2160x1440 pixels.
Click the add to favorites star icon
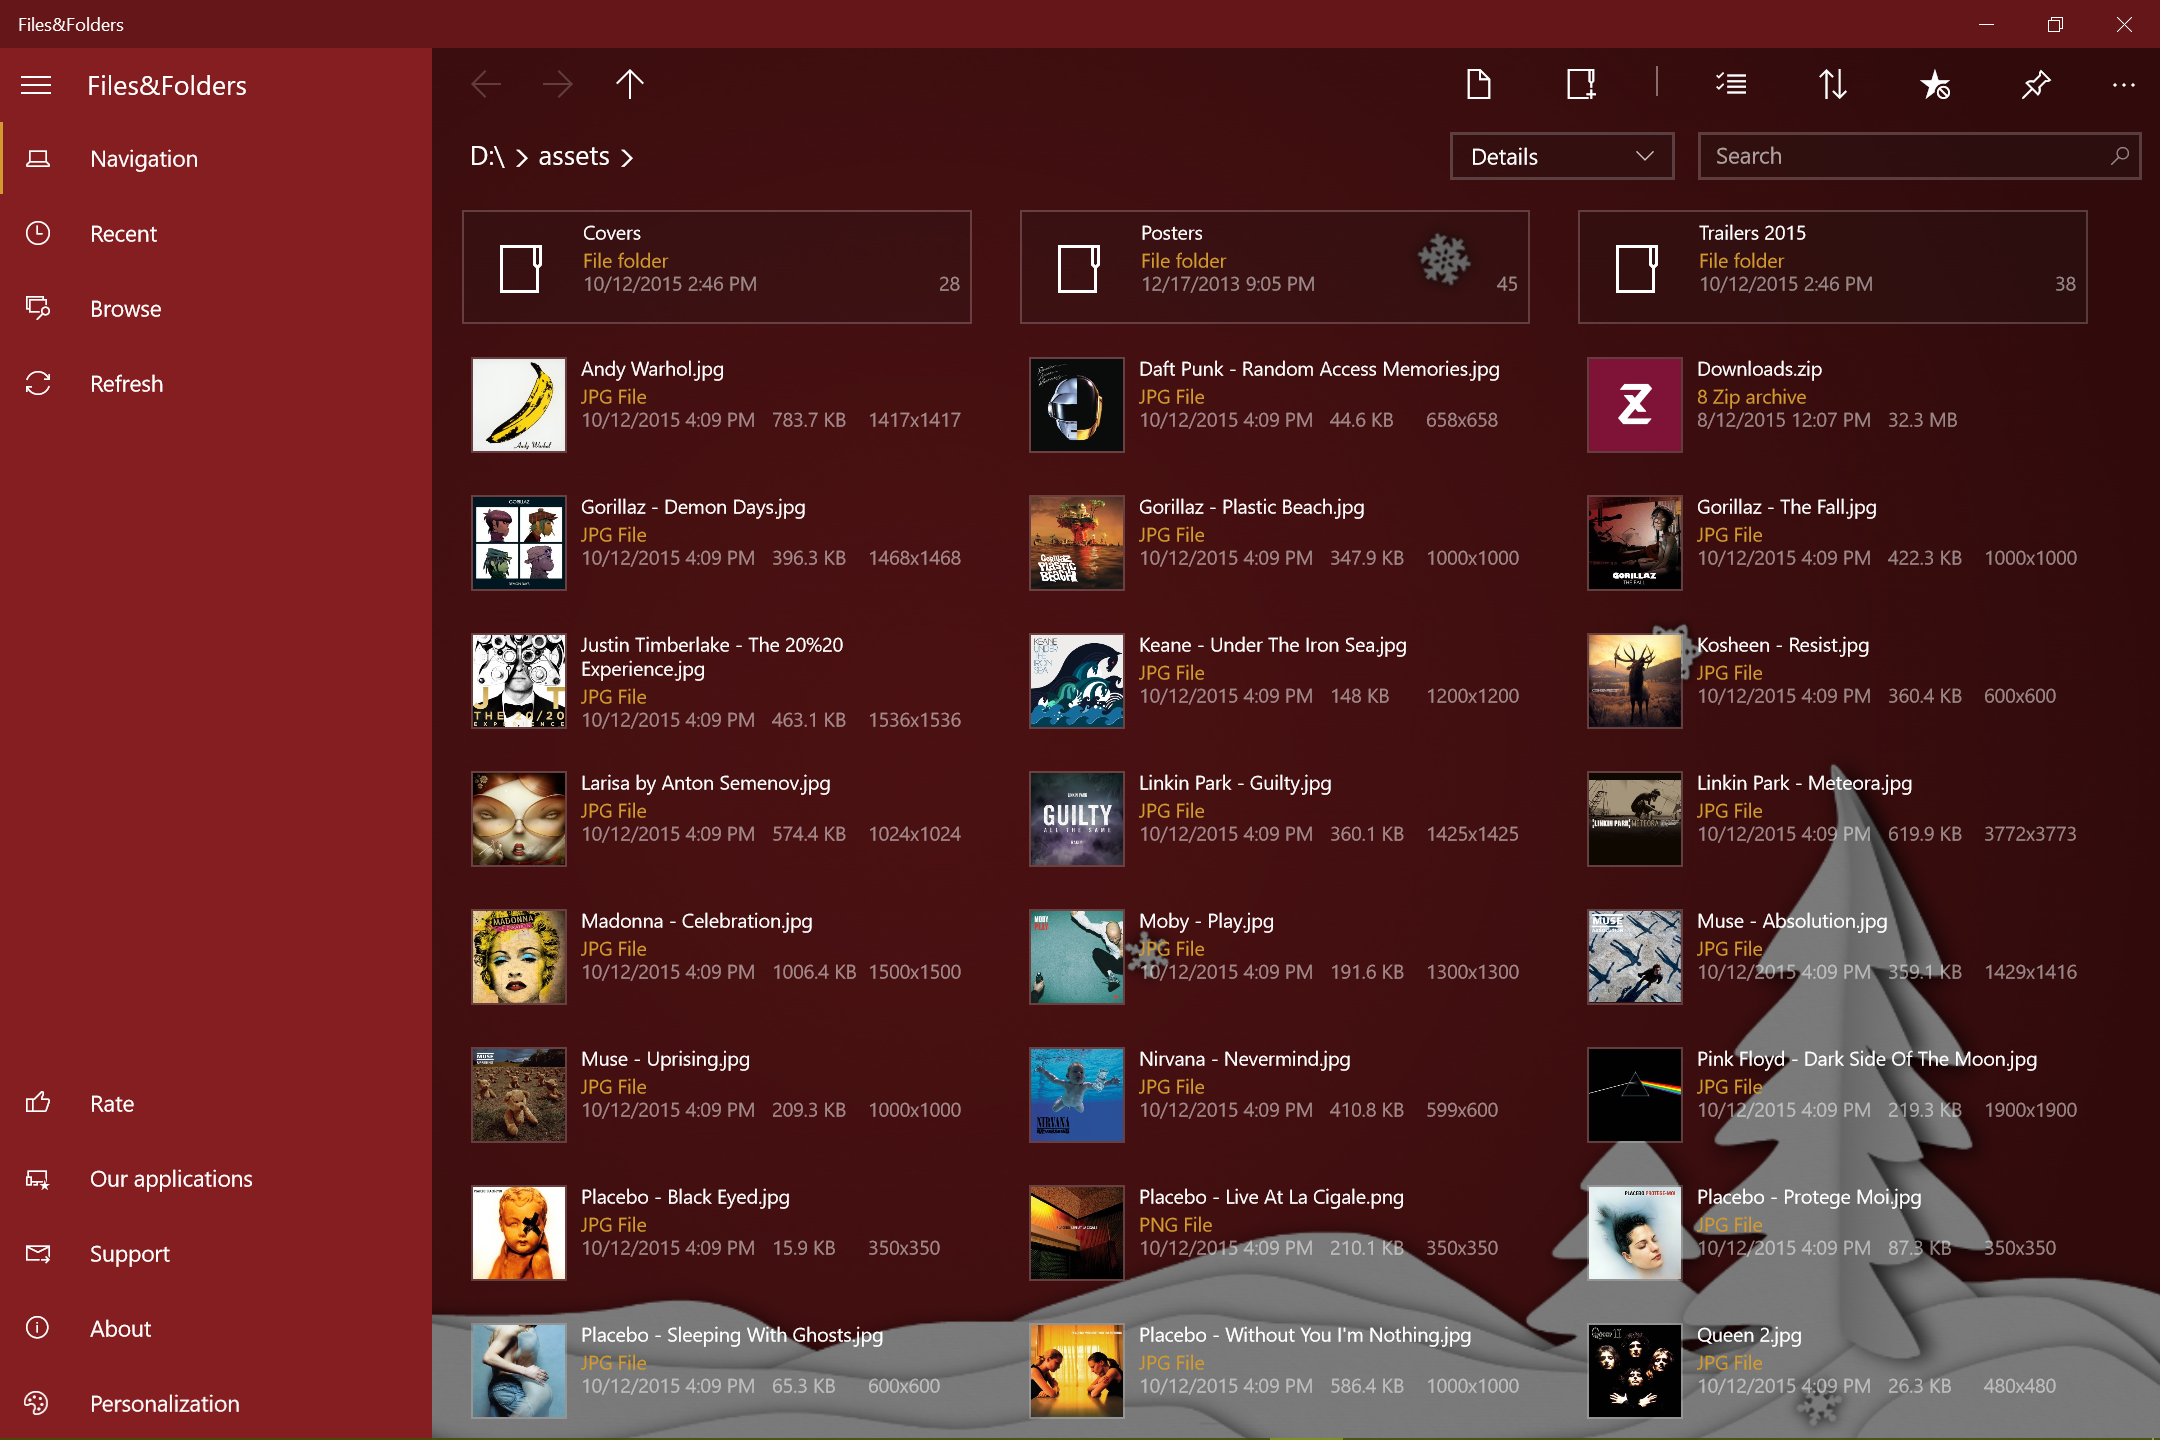click(x=1935, y=85)
